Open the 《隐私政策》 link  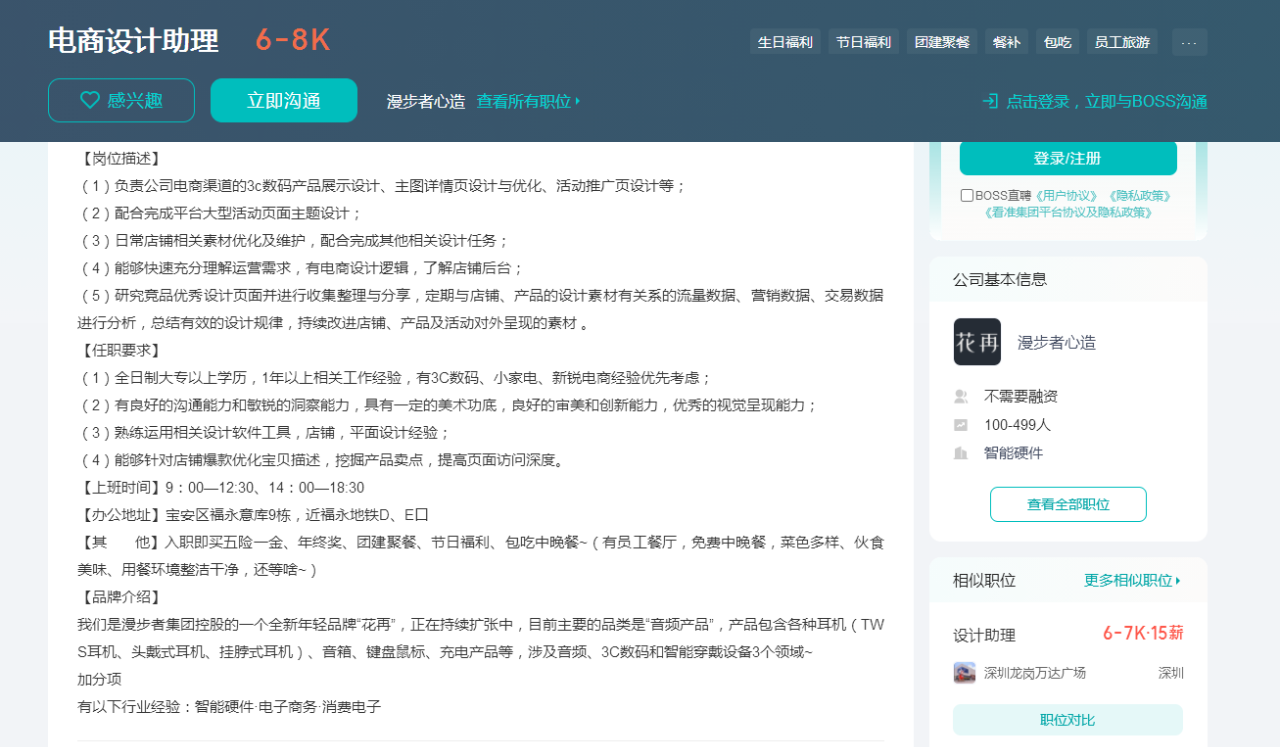coord(1139,195)
